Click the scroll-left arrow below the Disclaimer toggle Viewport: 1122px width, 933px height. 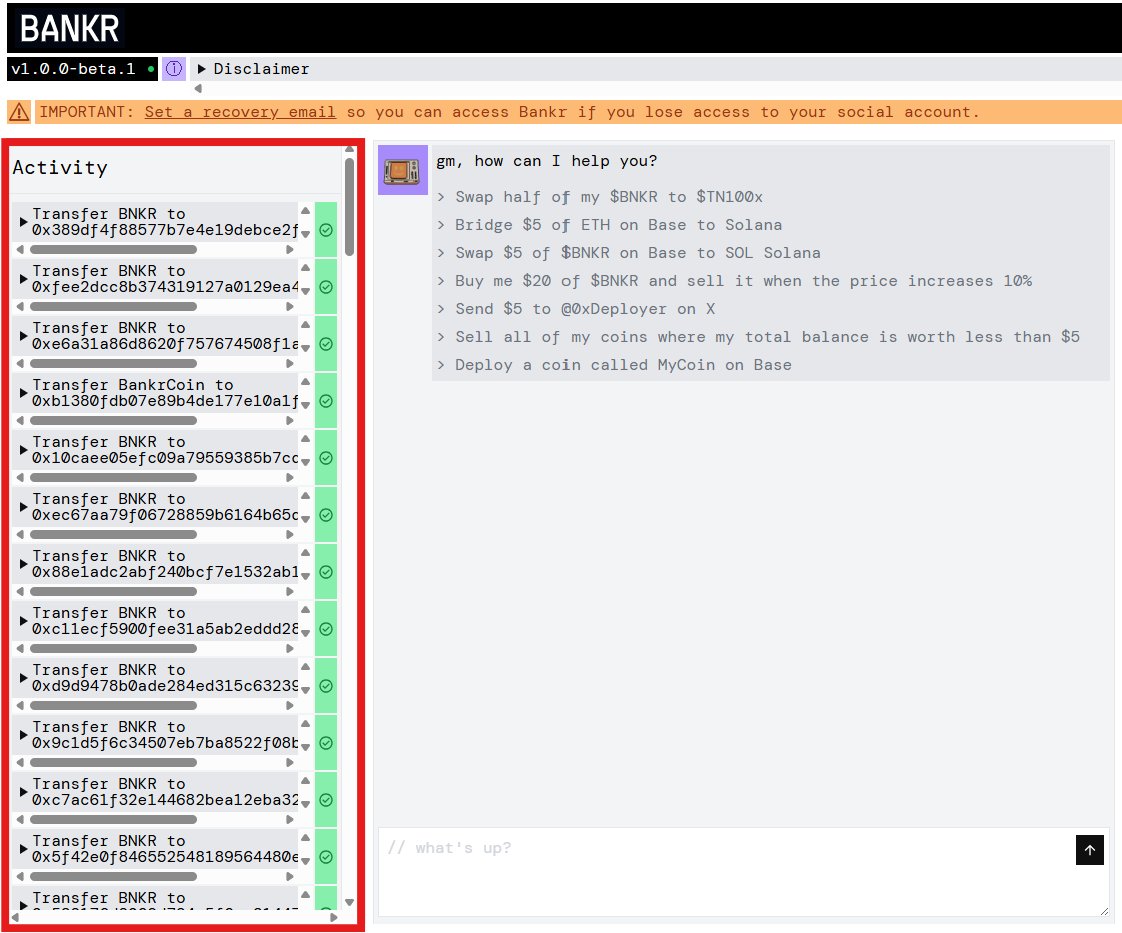[x=198, y=89]
